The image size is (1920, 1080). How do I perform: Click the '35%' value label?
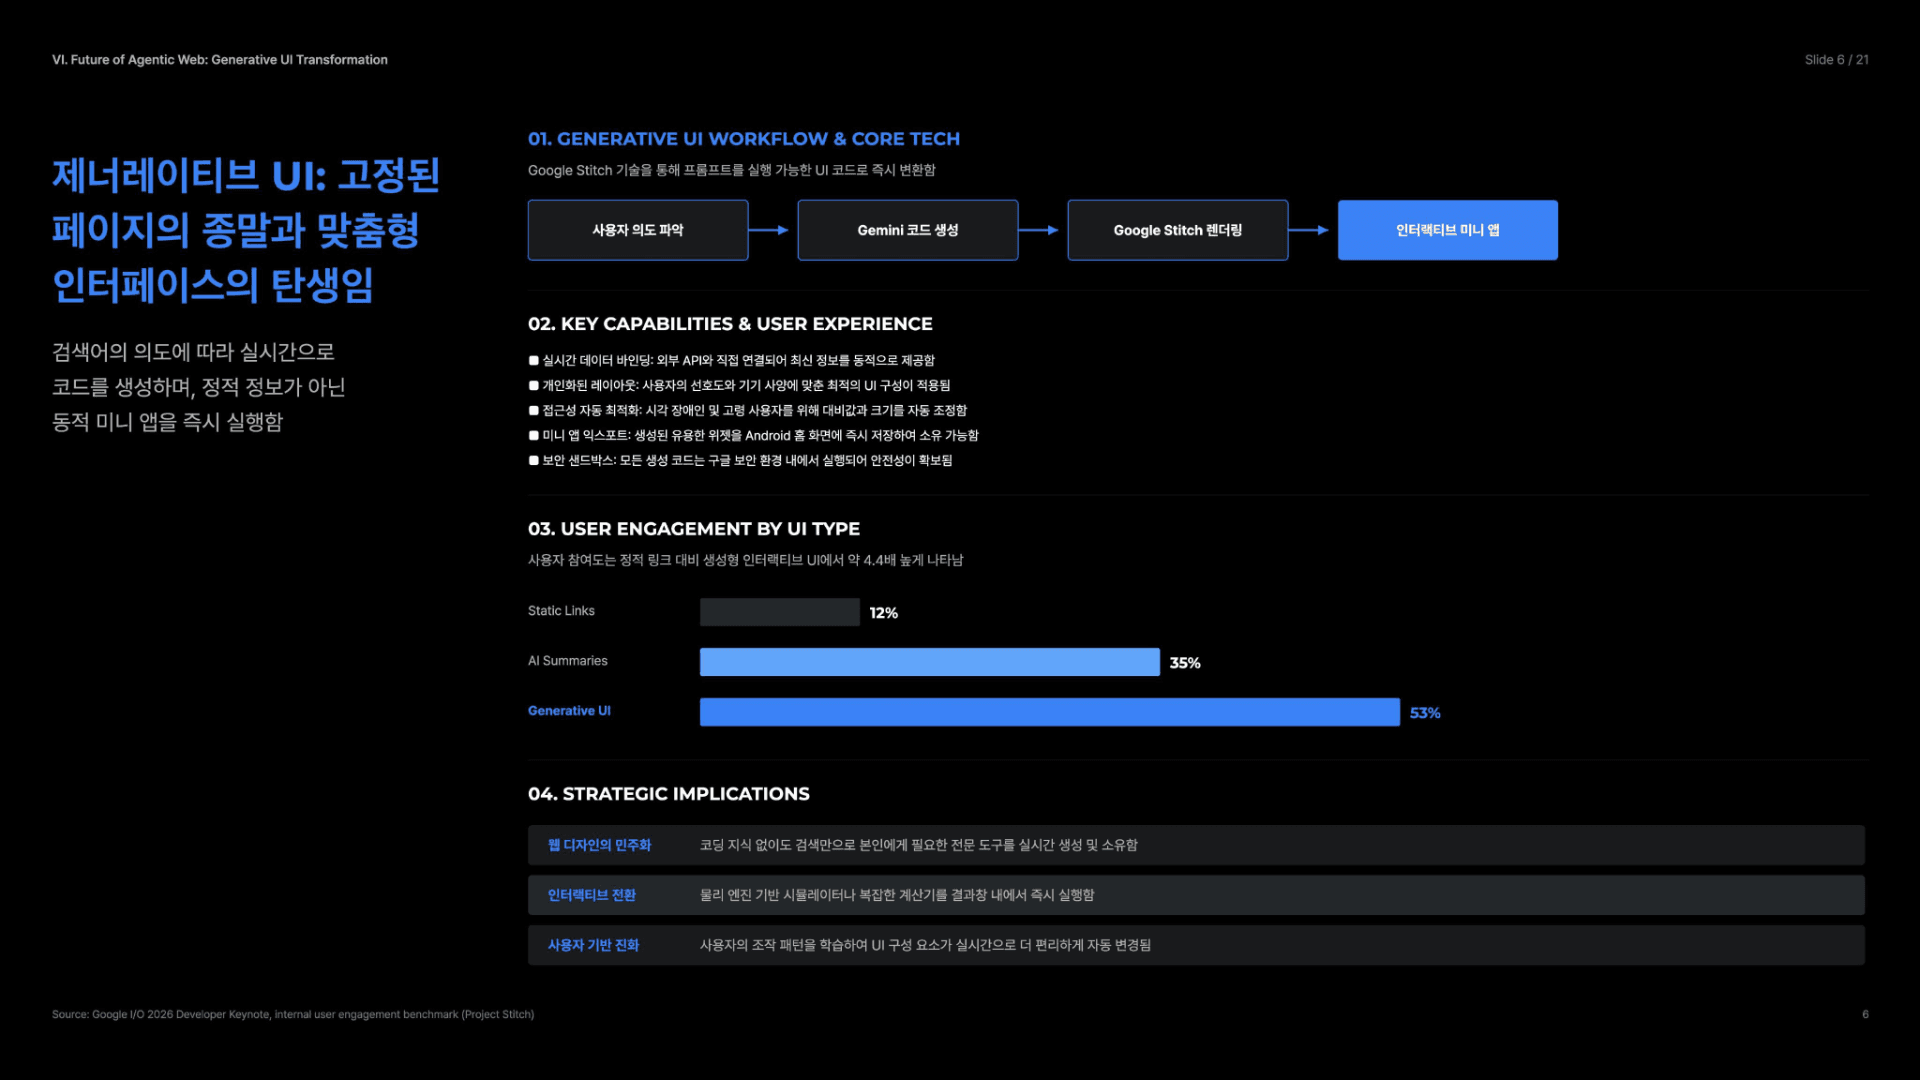coord(1185,663)
